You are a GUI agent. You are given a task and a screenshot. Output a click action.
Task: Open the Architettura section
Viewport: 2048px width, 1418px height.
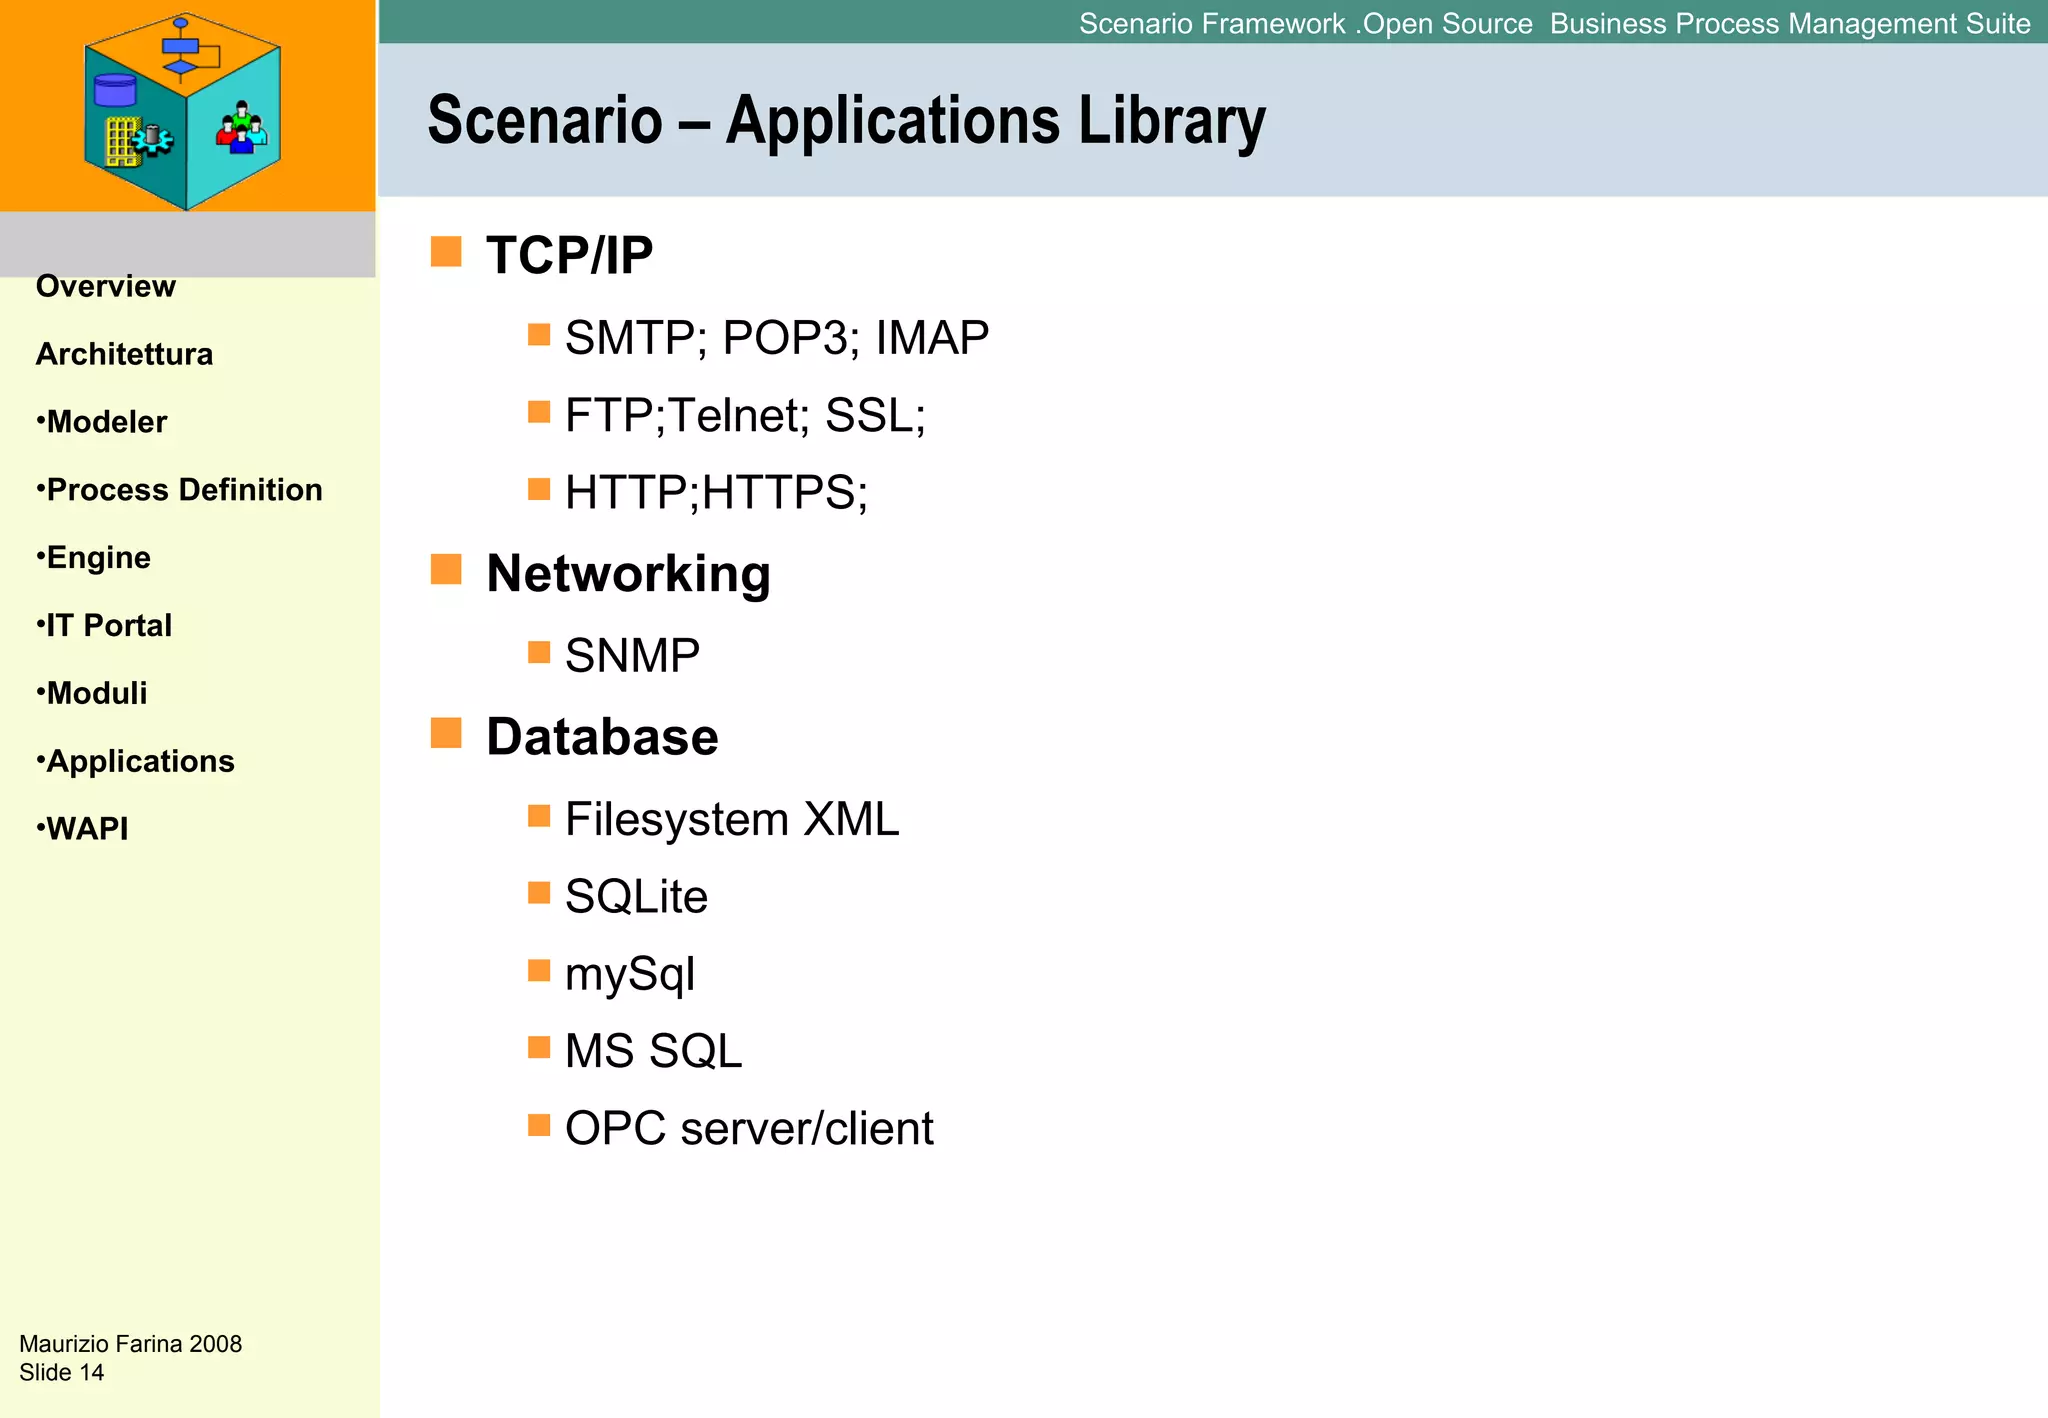(125, 354)
